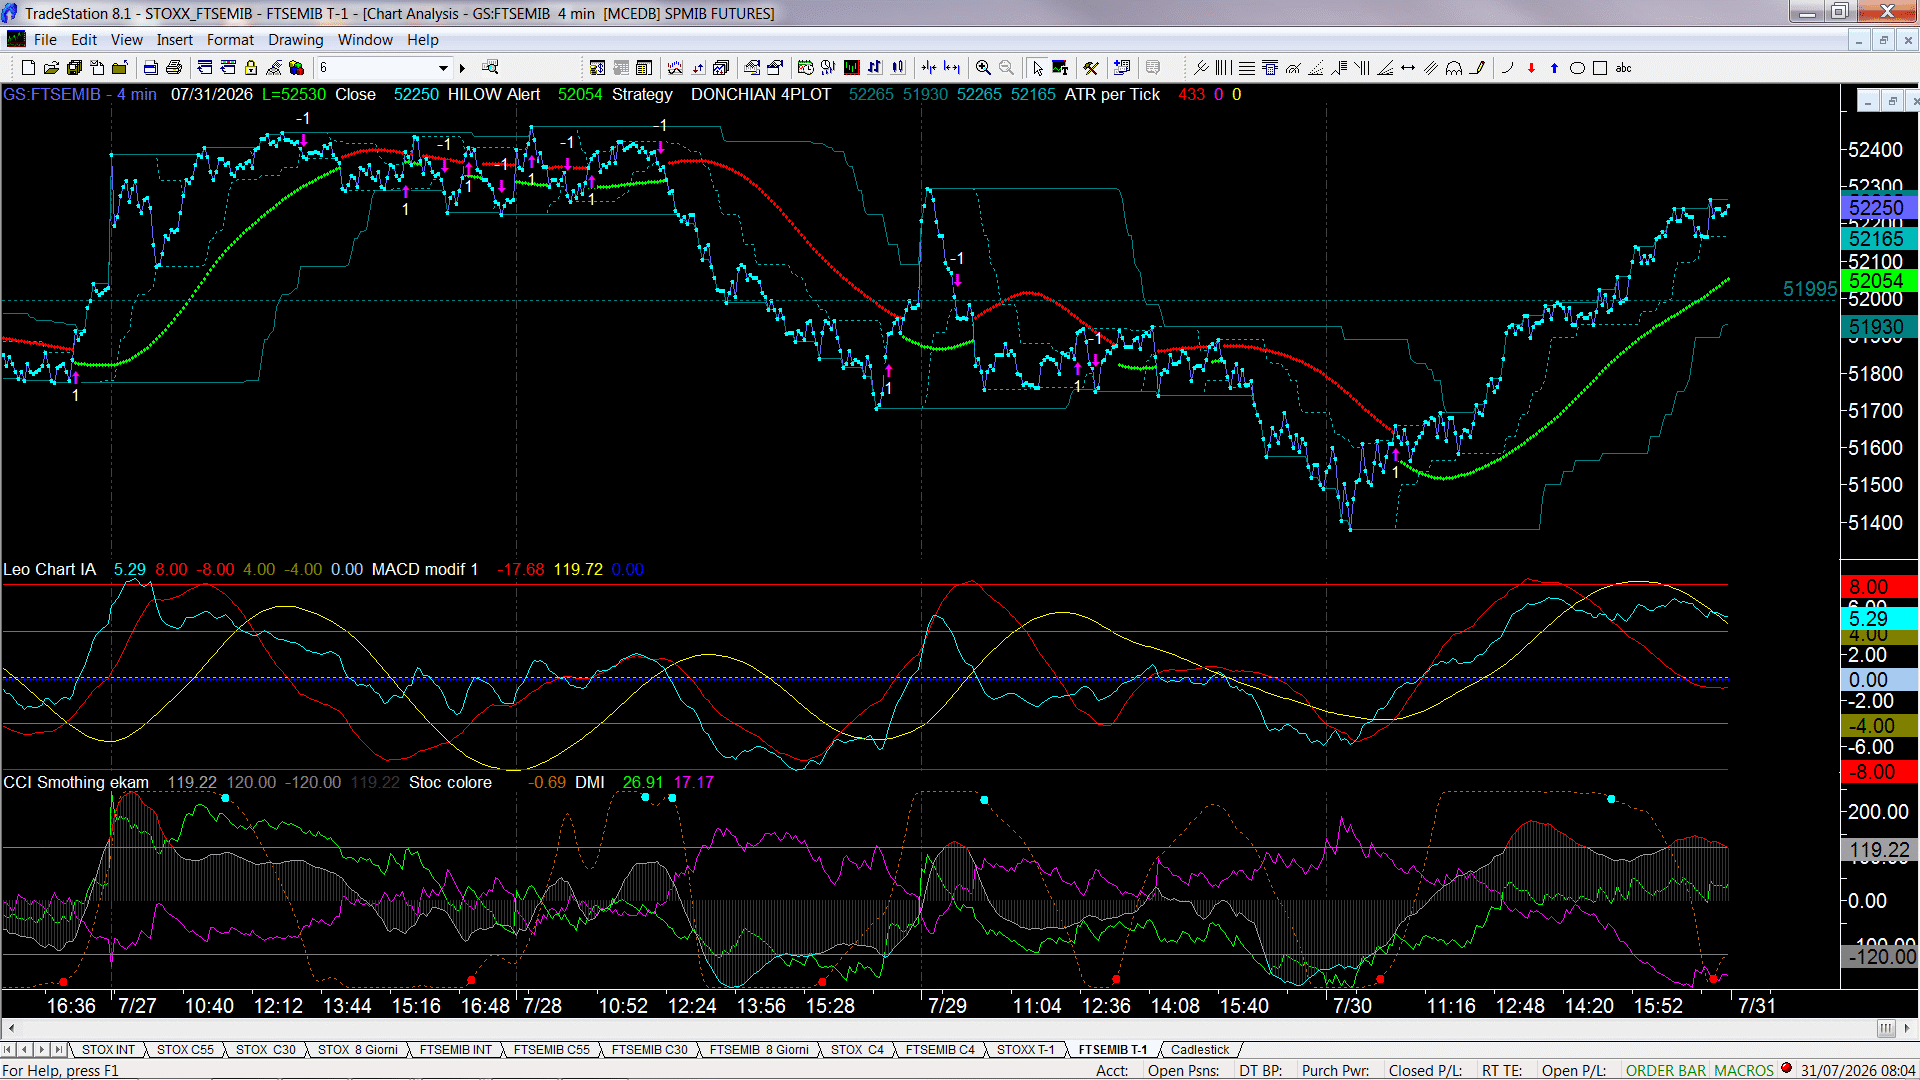The width and height of the screenshot is (1920, 1080).
Task: Switch to the STOX C30 tab
Action: [x=265, y=1050]
